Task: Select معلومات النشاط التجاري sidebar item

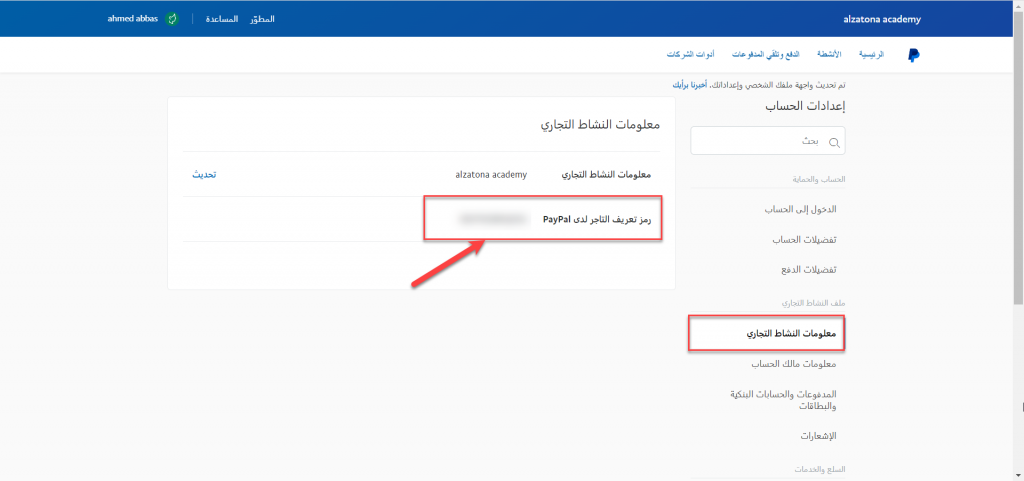Action: coord(766,334)
